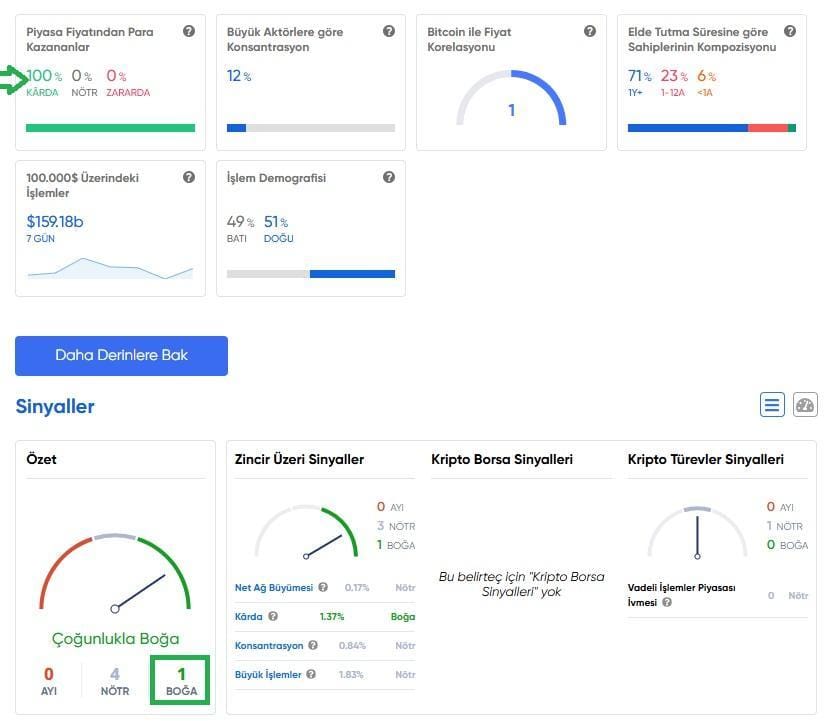This screenshot has width=830, height=721.
Task: Open the Kârda signal row
Action: pyautogui.click(x=248, y=617)
